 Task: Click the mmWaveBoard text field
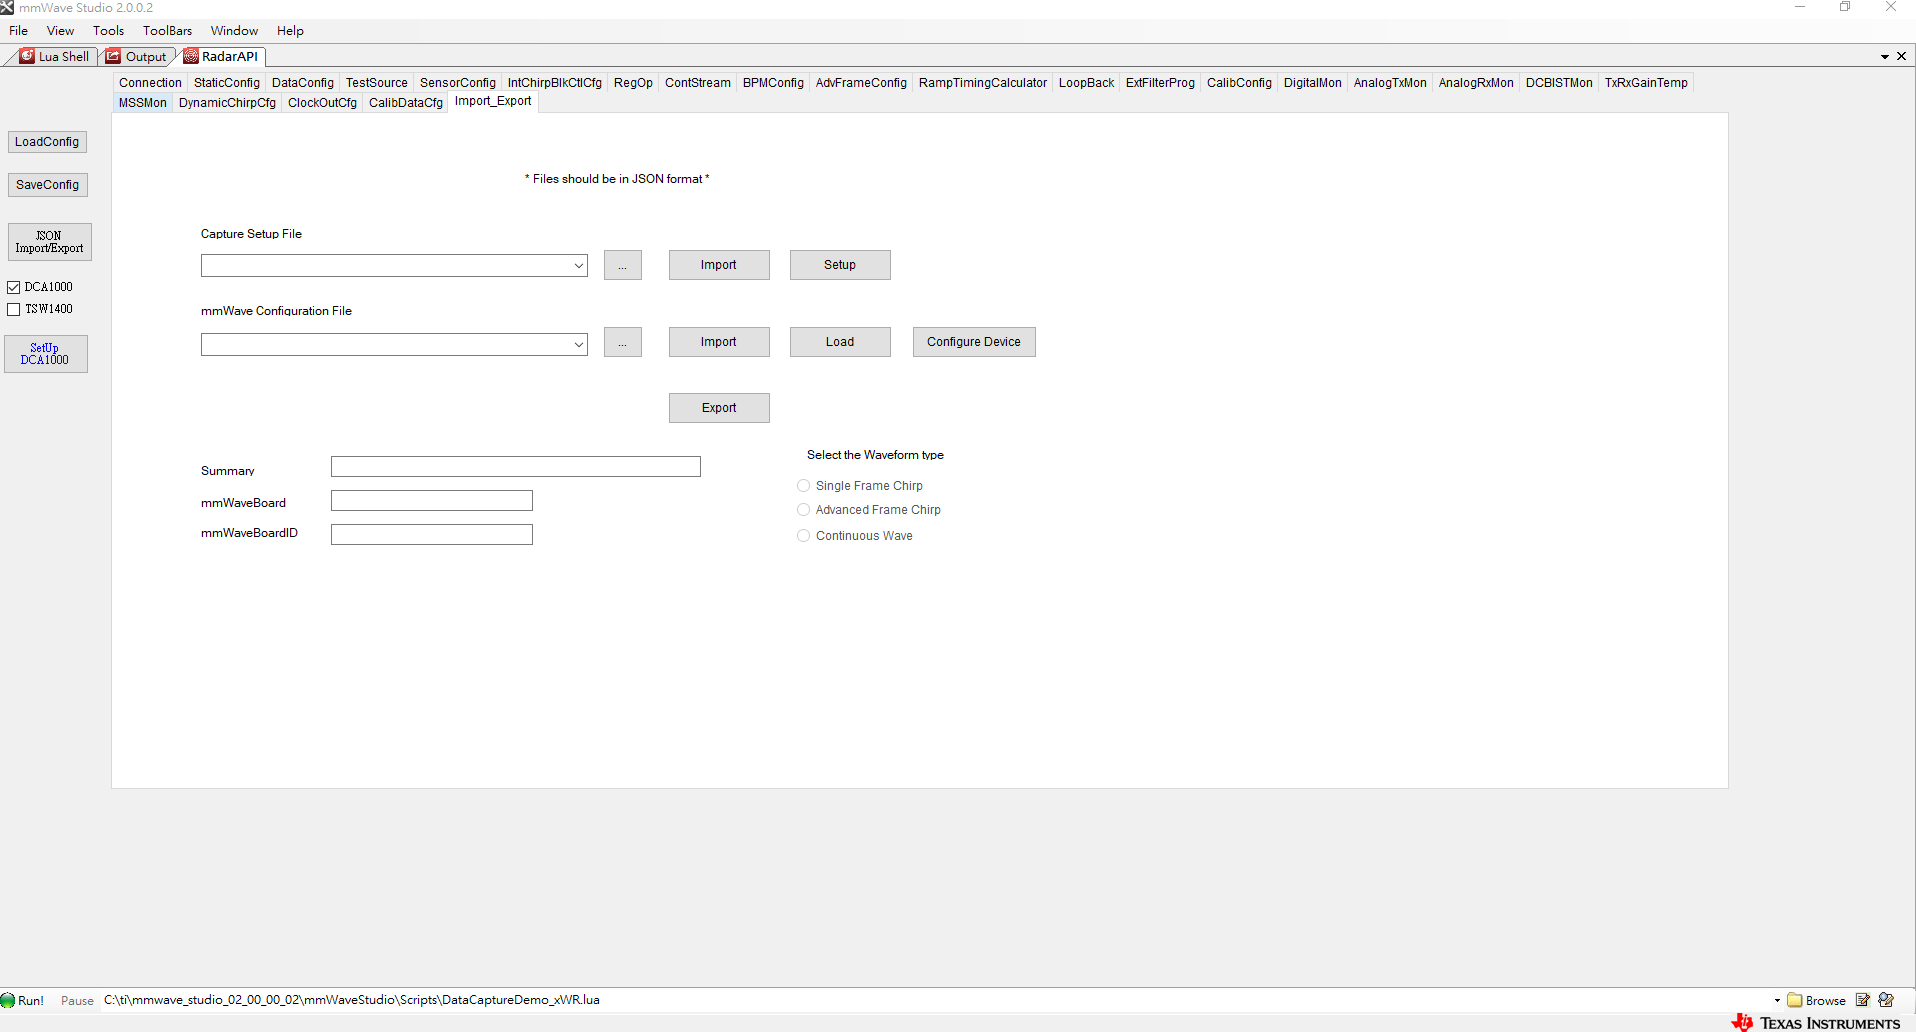[x=432, y=501]
